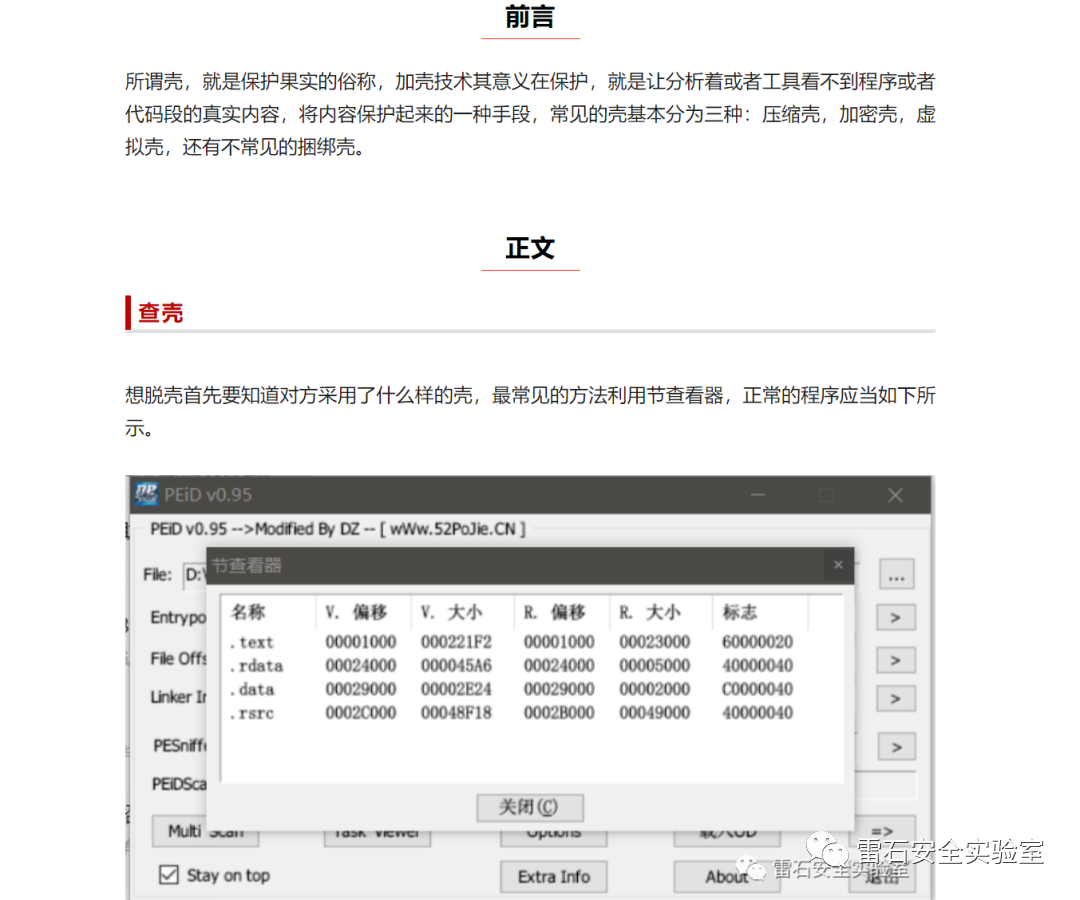Click virtual size value 00048F18
Viewport: 1080px width, 900px height.
[456, 712]
